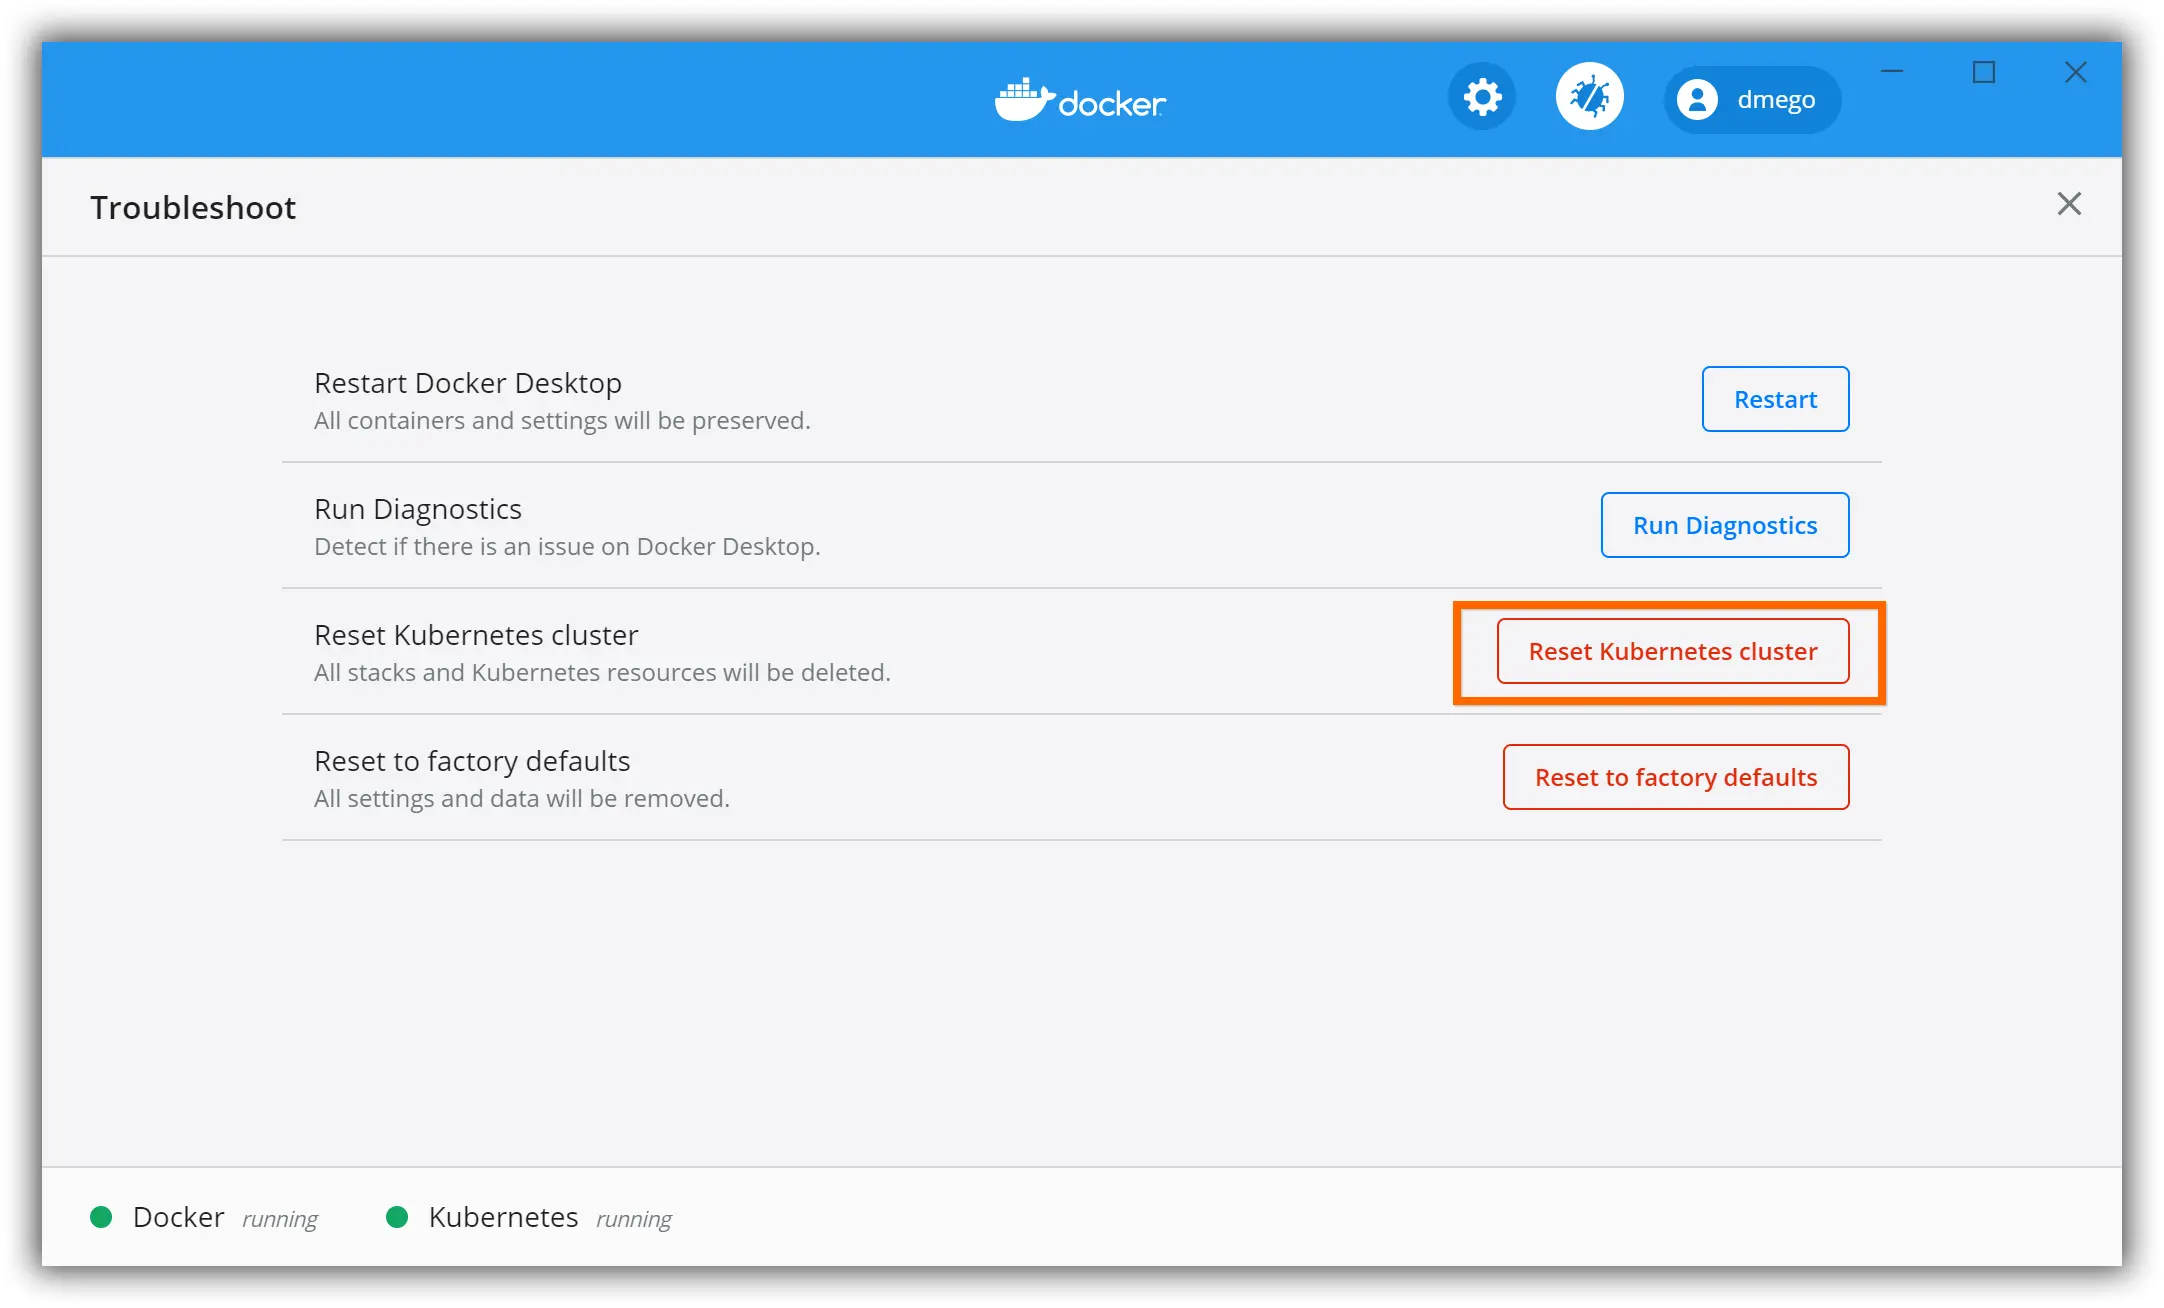Click the Restart button
The height and width of the screenshot is (1308, 2164).
(1775, 399)
